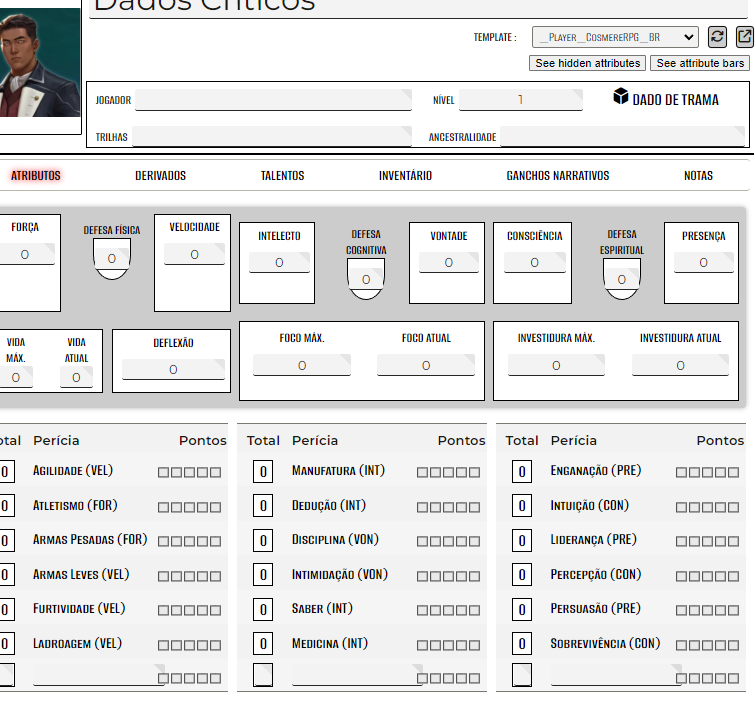Viewport: 756px width, 728px height.
Task: Check last point box for Medicina (INT)
Action: tap(474, 645)
